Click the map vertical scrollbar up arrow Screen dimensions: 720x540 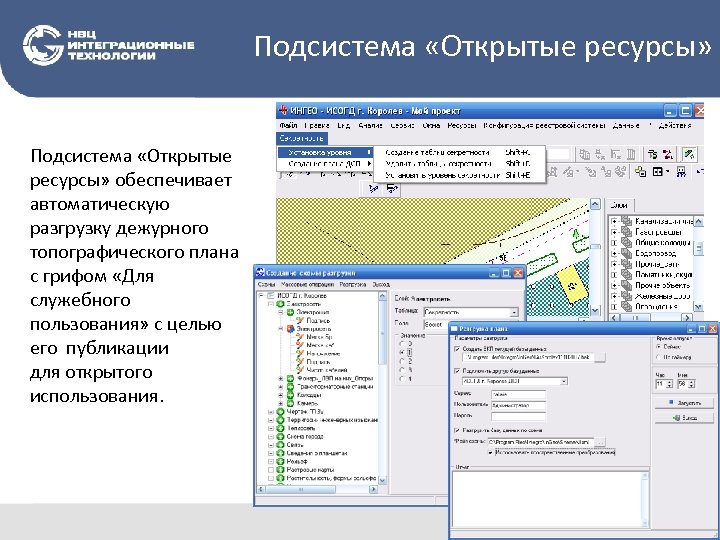click(595, 204)
